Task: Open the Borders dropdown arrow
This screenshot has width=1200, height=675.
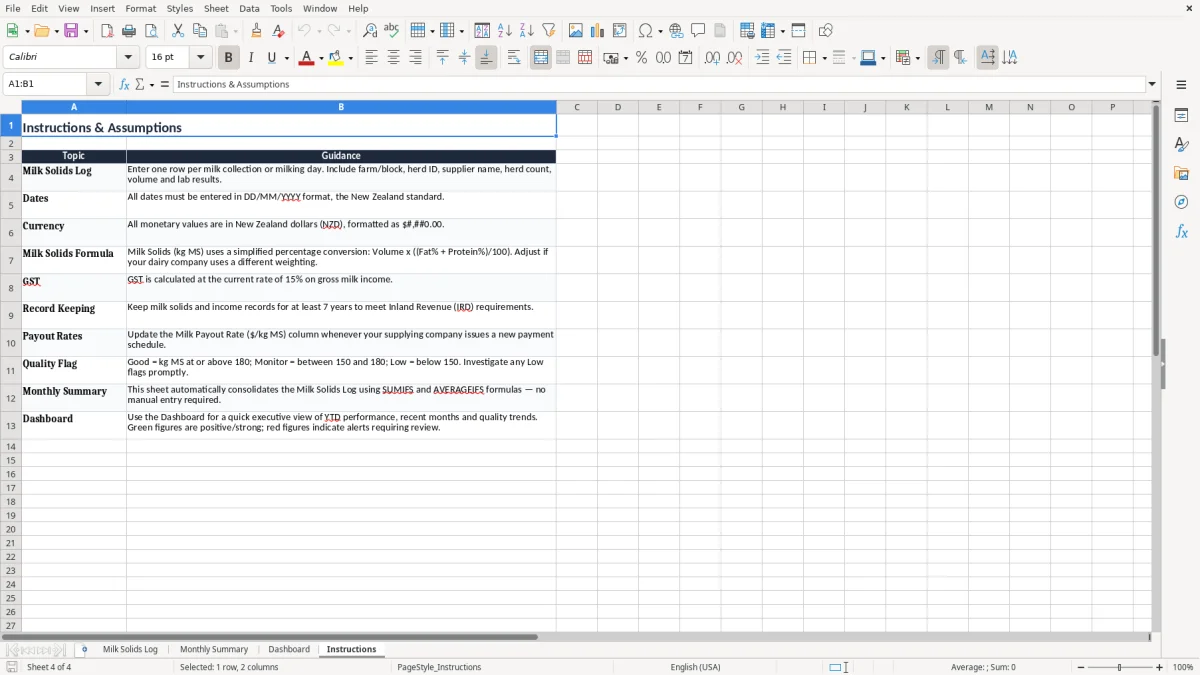Action: [x=823, y=58]
